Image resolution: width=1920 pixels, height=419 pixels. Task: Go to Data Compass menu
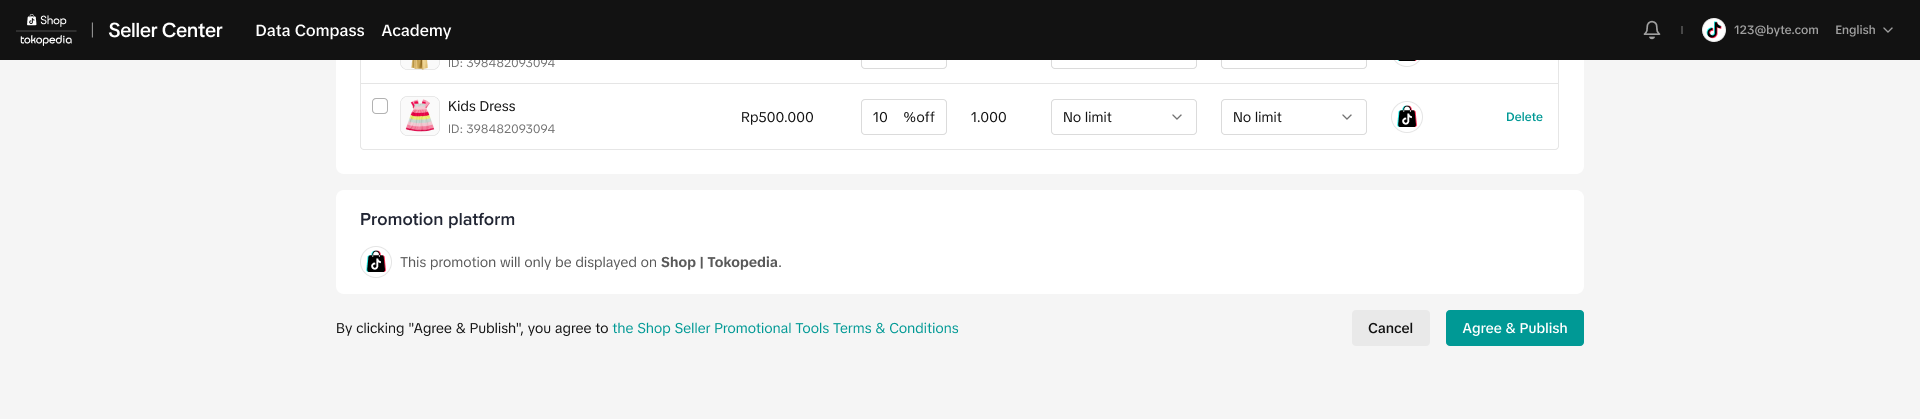[x=310, y=30]
